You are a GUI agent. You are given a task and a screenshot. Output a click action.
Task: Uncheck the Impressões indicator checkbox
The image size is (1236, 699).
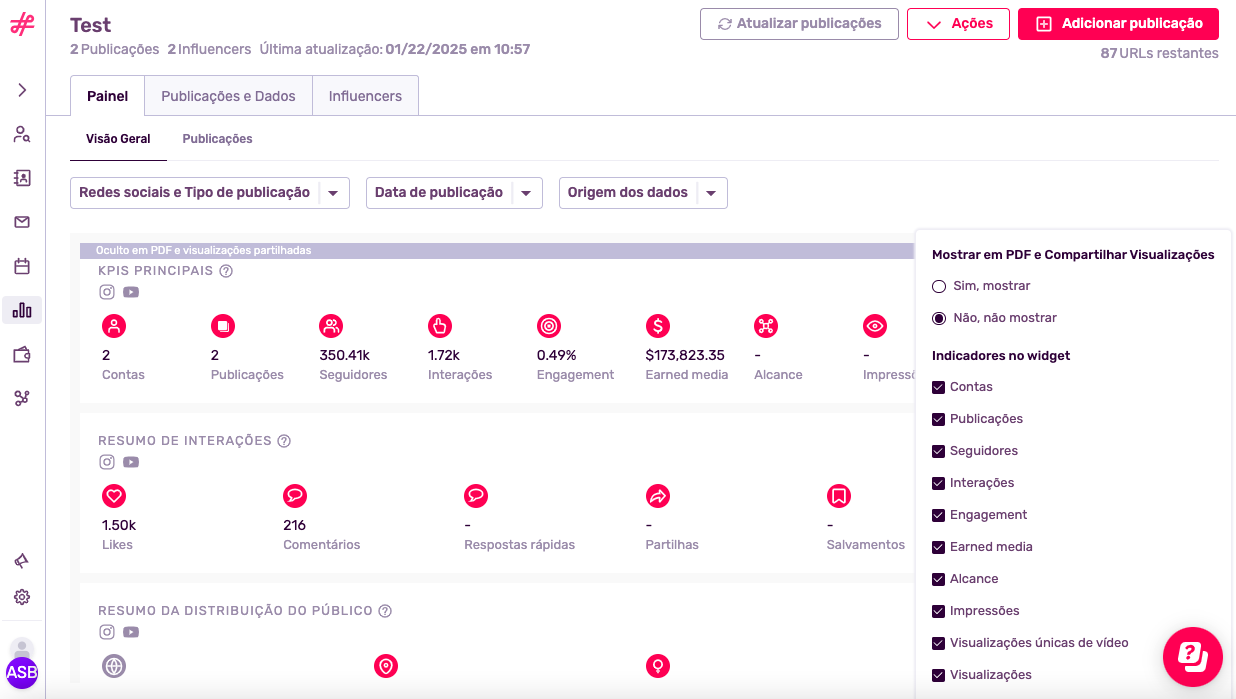point(938,611)
